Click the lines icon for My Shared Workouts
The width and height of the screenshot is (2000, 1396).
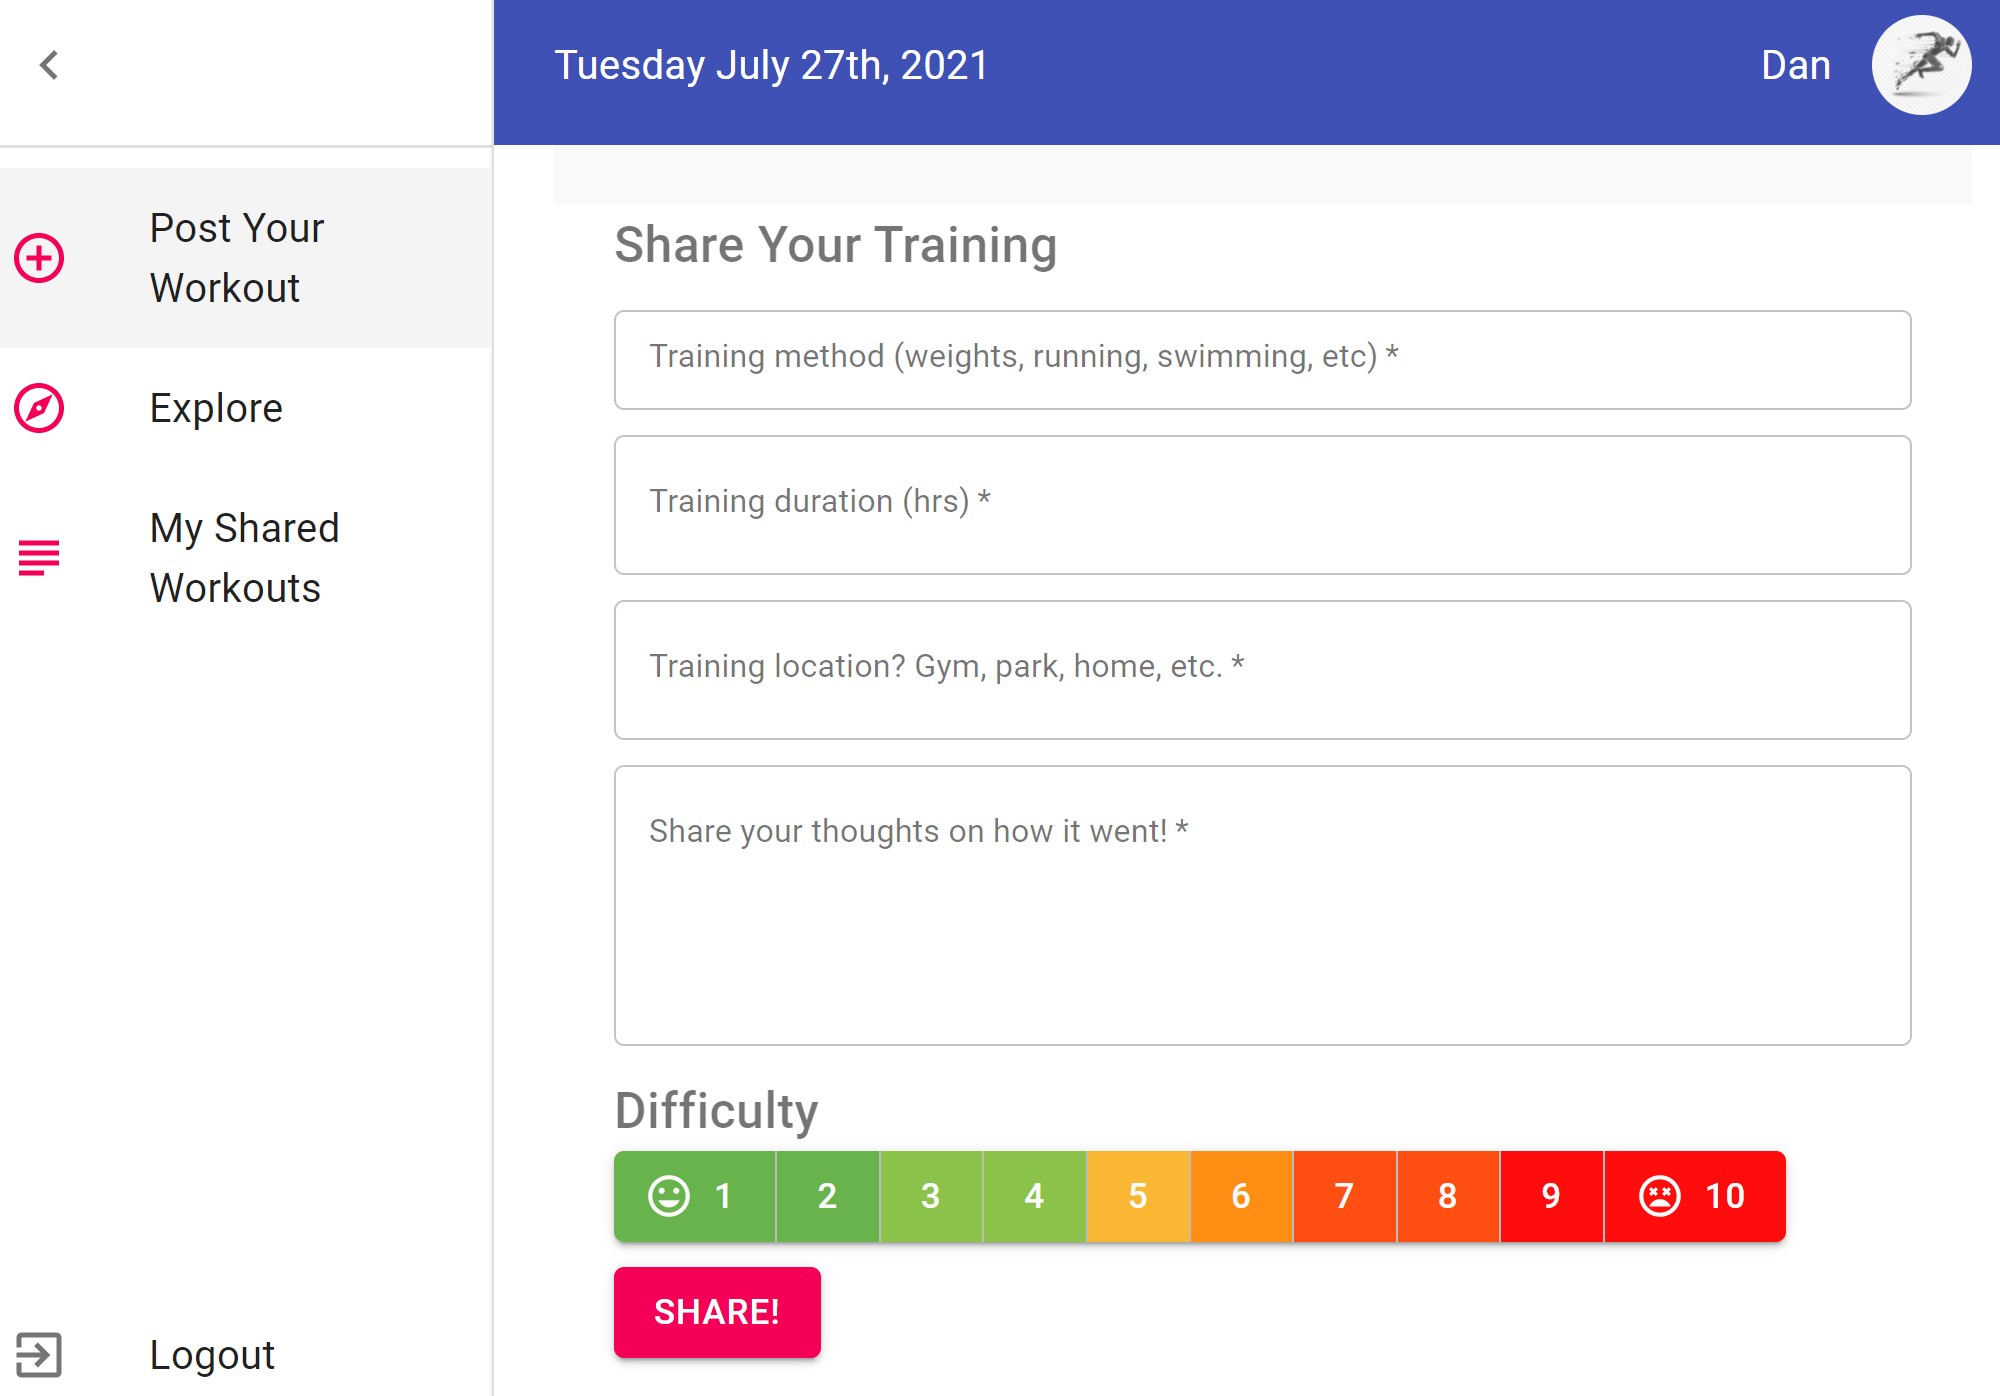click(39, 558)
